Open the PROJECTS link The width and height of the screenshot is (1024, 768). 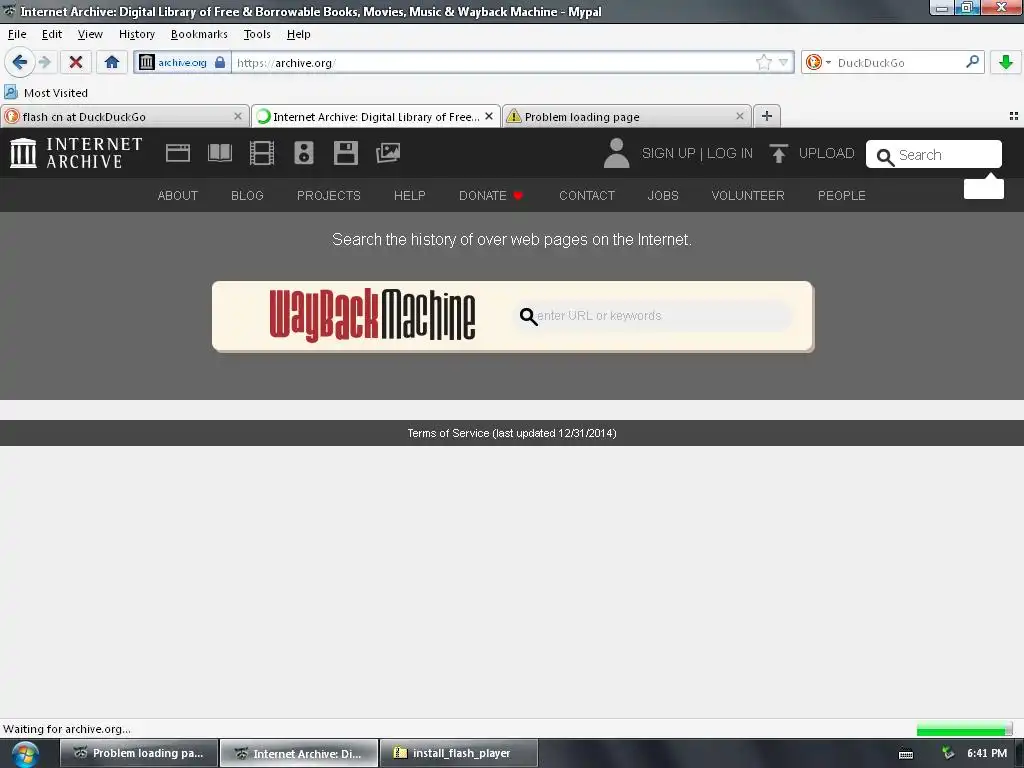(x=328, y=195)
